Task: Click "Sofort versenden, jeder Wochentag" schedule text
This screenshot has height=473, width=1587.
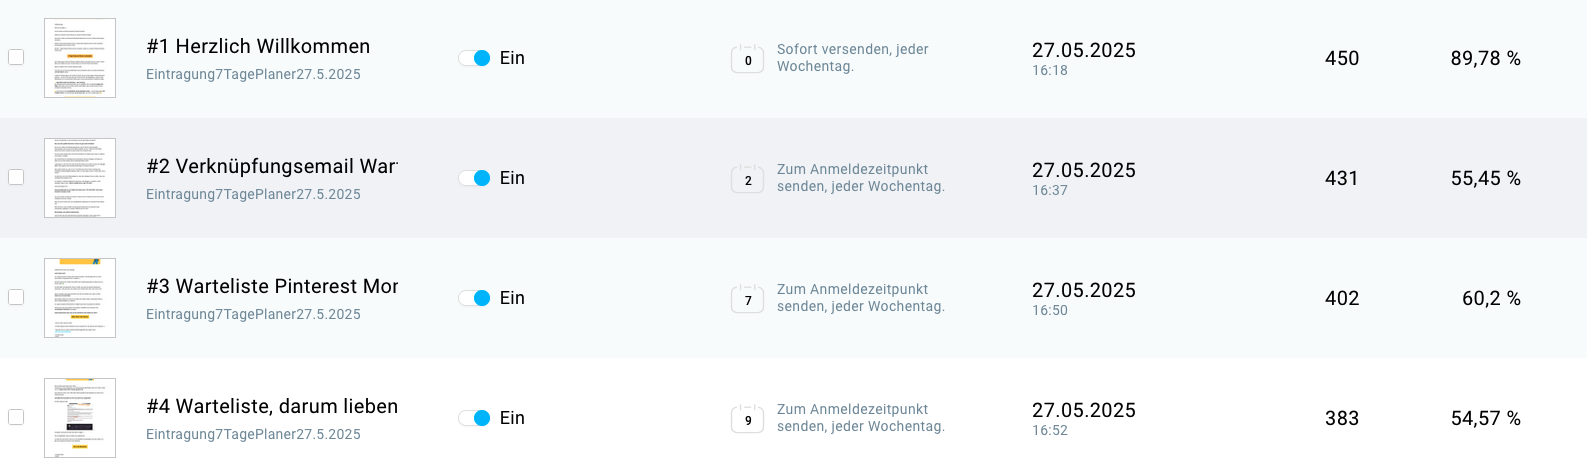Action: click(x=852, y=58)
